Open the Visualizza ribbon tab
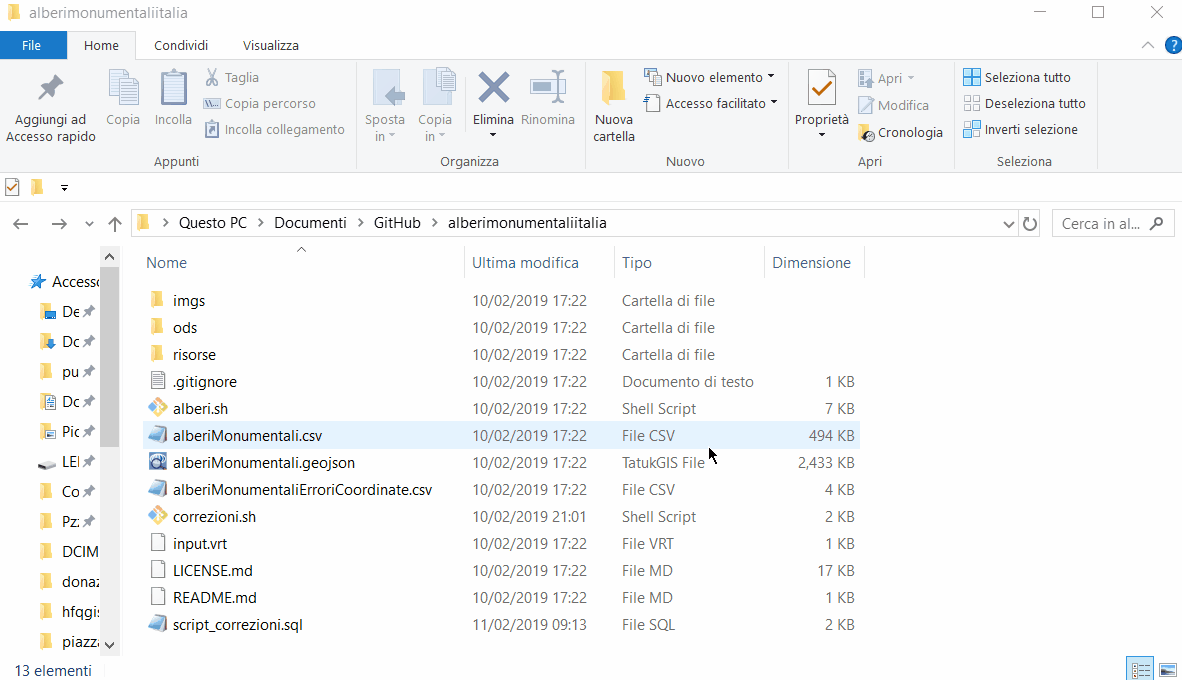This screenshot has width=1182, height=680. tap(270, 45)
